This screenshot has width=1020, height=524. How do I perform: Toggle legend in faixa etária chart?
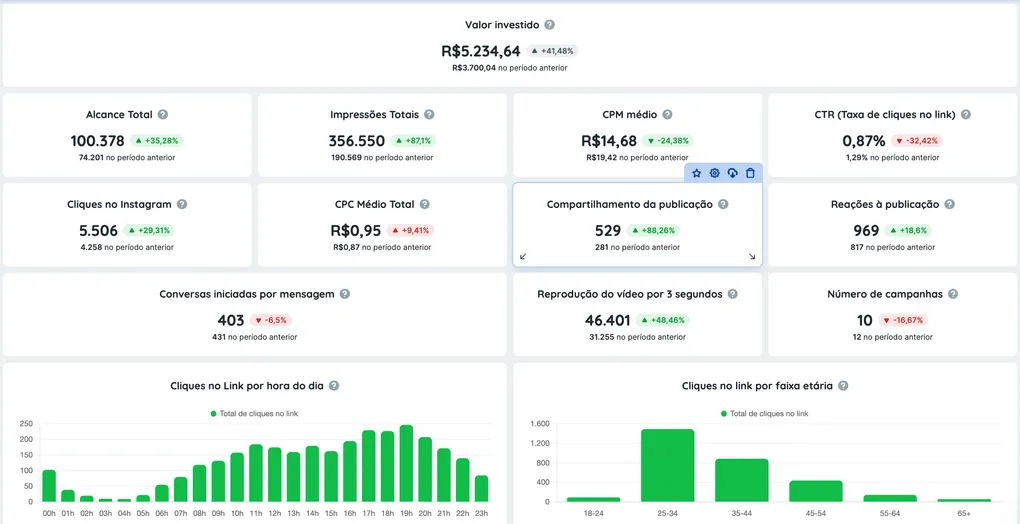pos(764,413)
